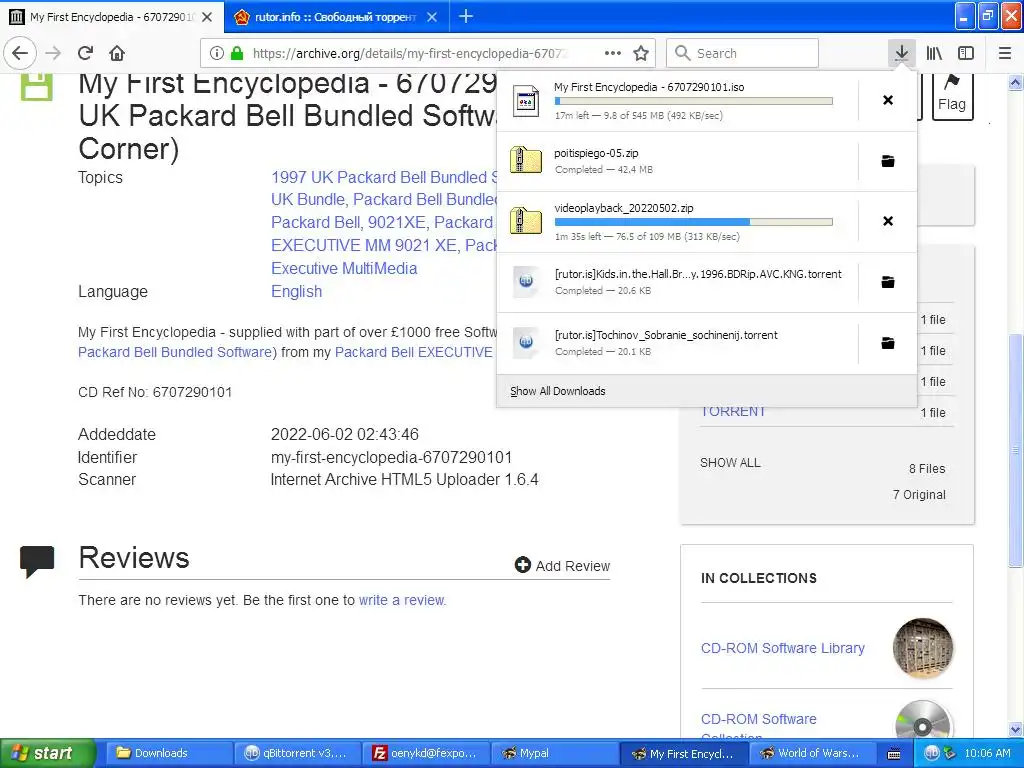This screenshot has width=1024, height=768.
Task: Reload the current page
Action: pyautogui.click(x=86, y=53)
